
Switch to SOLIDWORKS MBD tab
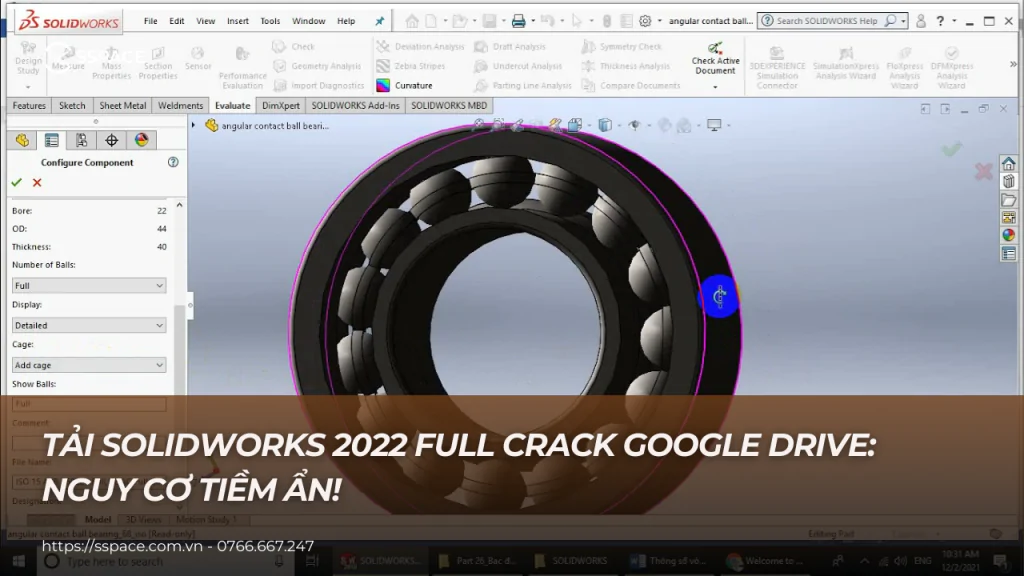coord(449,105)
